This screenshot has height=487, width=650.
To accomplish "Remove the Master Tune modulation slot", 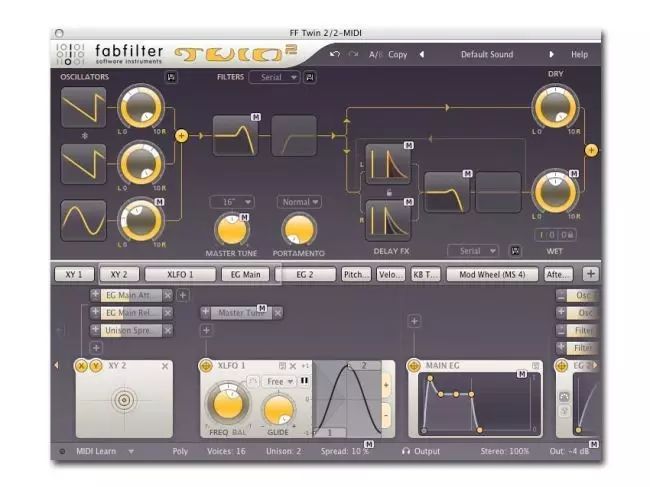I will [x=278, y=313].
